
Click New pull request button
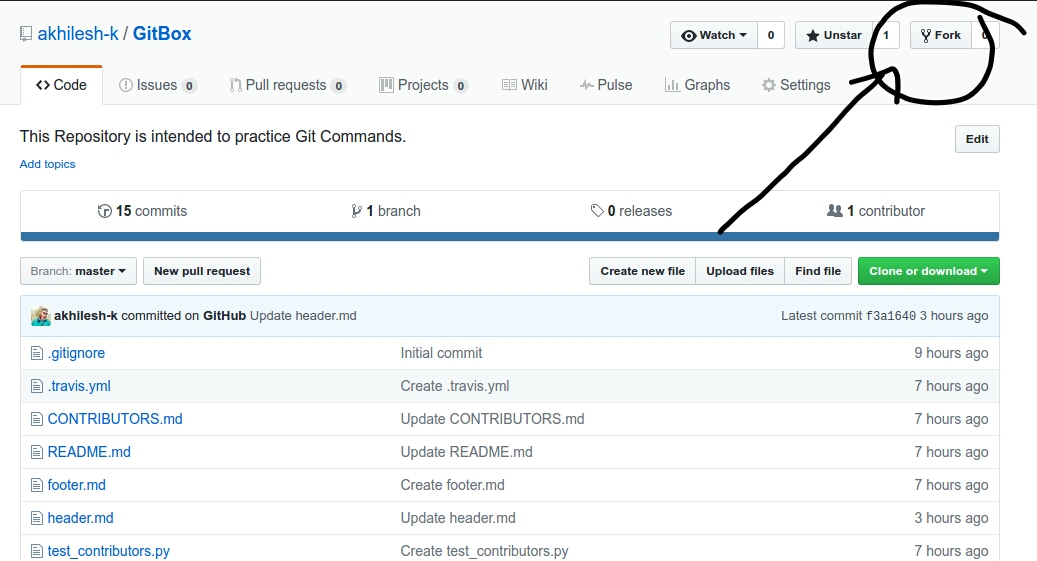[202, 271]
